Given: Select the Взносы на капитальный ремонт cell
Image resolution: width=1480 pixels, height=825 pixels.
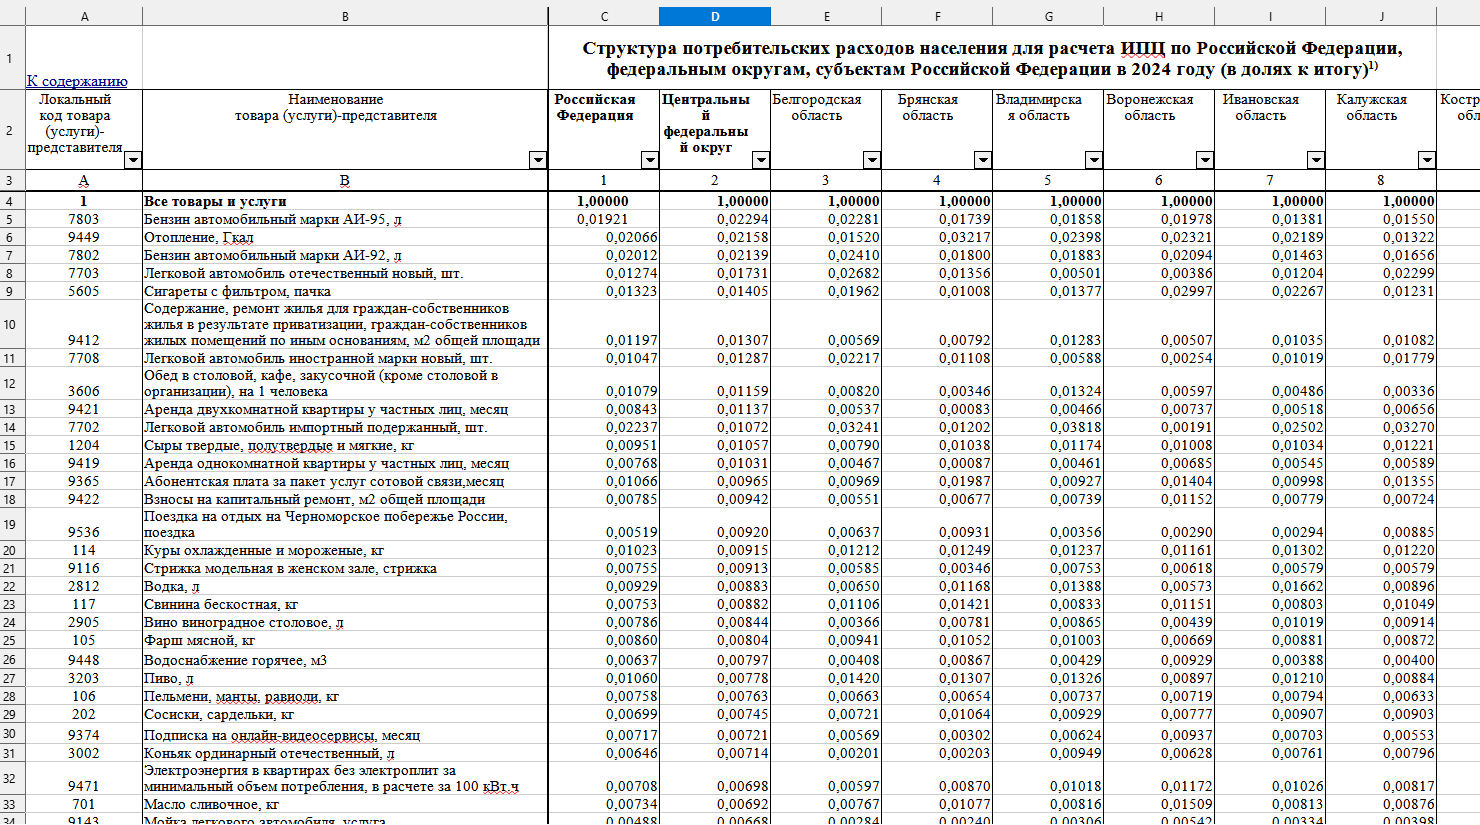Looking at the screenshot, I should (345, 499).
